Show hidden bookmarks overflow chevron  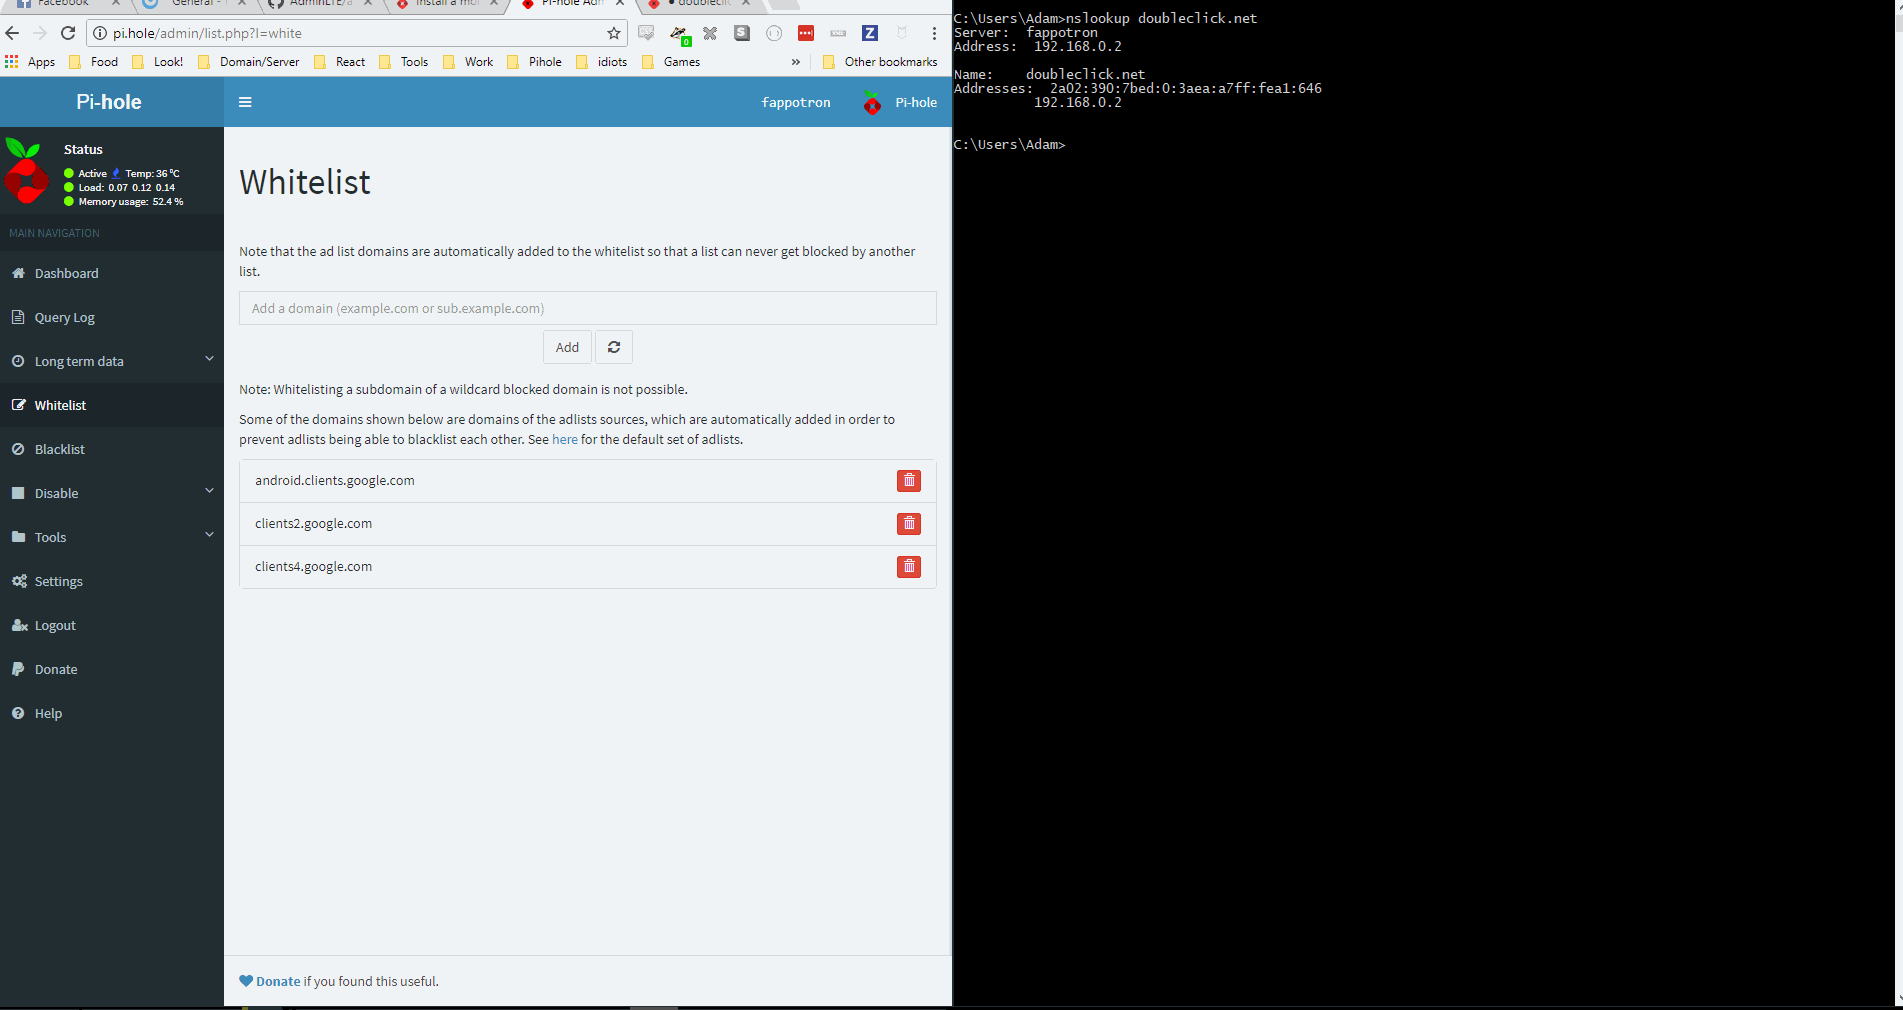(x=796, y=62)
